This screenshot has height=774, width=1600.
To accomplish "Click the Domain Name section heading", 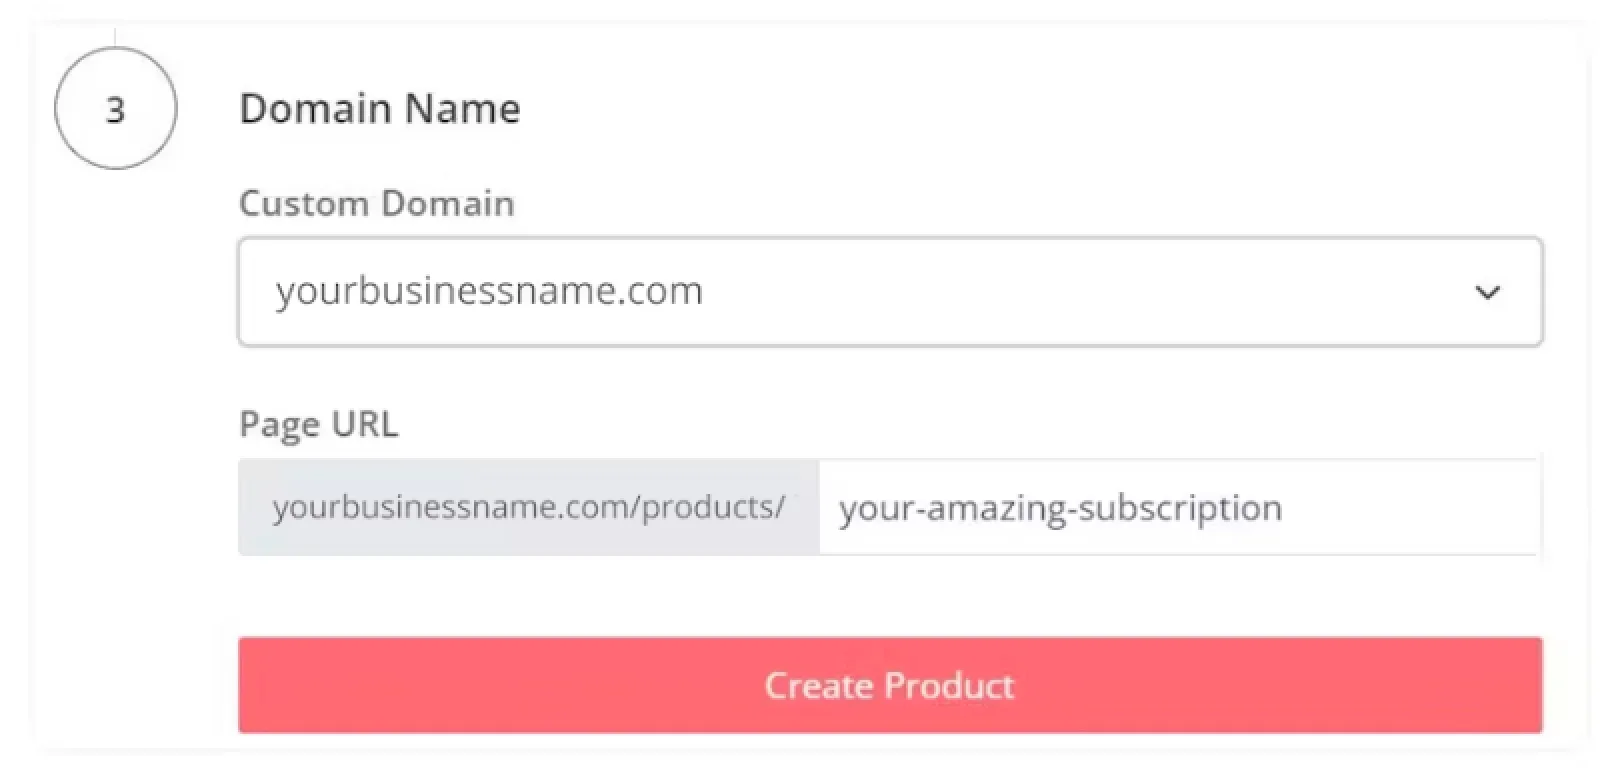I will click(380, 108).
